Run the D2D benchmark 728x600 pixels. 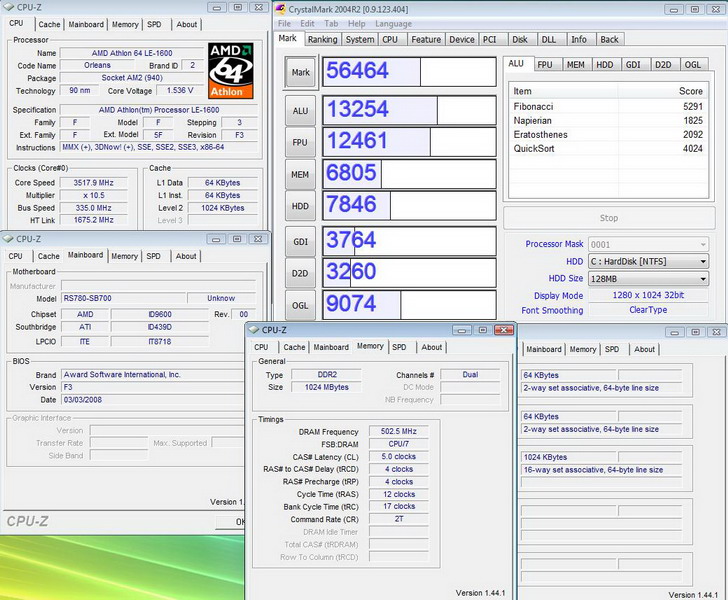coord(300,273)
